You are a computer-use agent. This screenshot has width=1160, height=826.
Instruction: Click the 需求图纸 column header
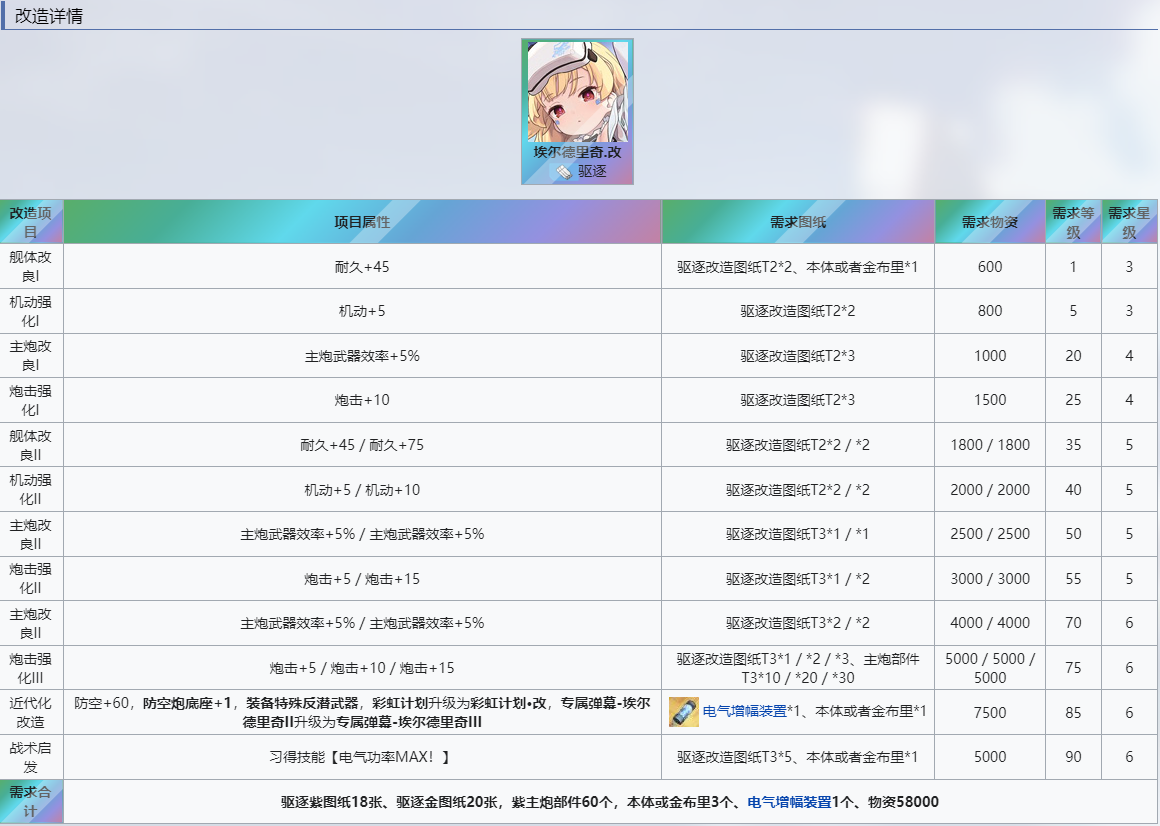point(798,222)
